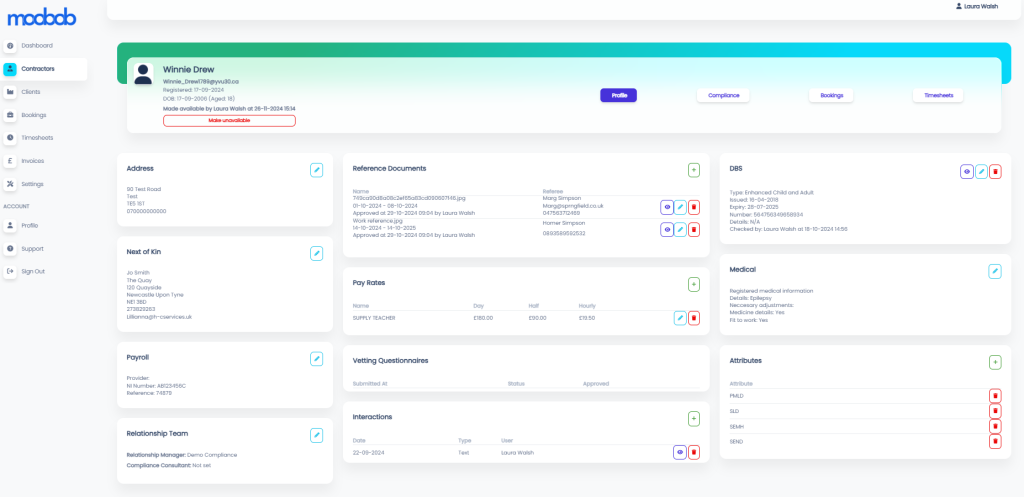Delete the PMLD attribute

click(994, 396)
